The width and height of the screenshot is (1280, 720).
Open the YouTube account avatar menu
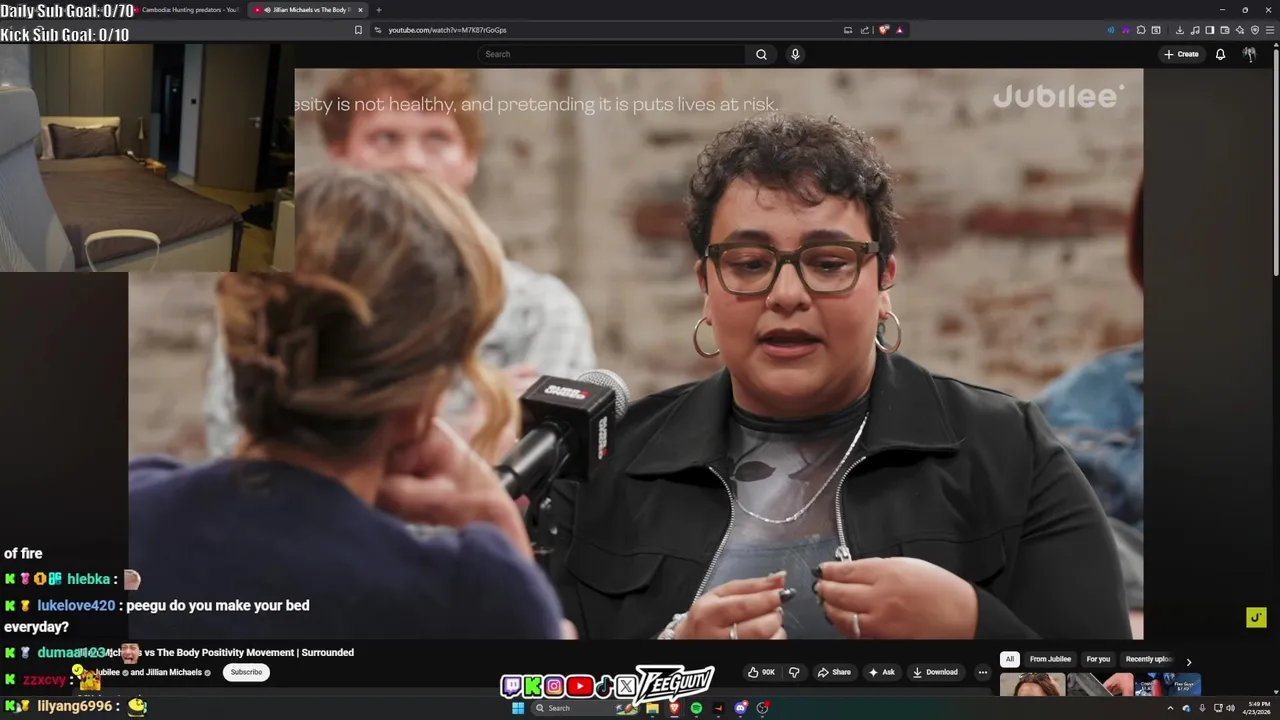(x=1249, y=54)
